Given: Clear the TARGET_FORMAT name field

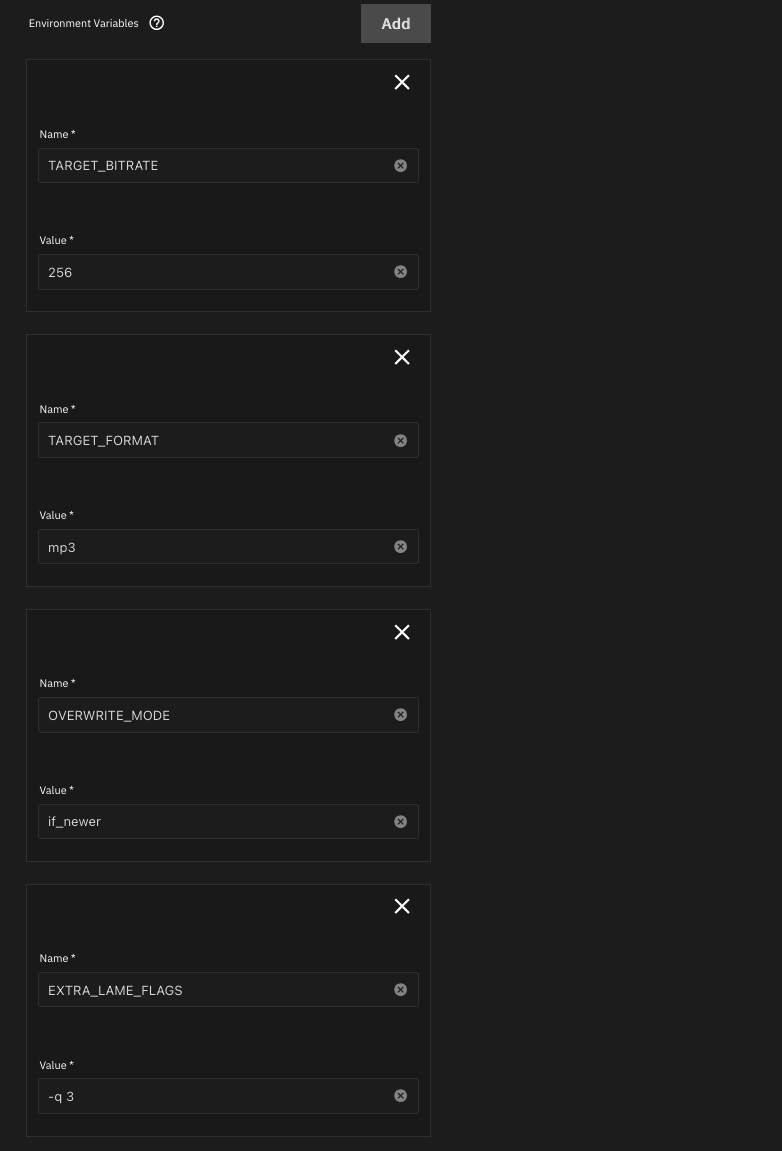Looking at the screenshot, I should coord(400,440).
